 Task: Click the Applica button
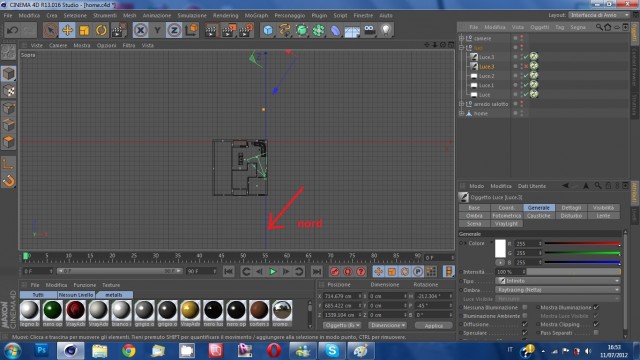433,325
